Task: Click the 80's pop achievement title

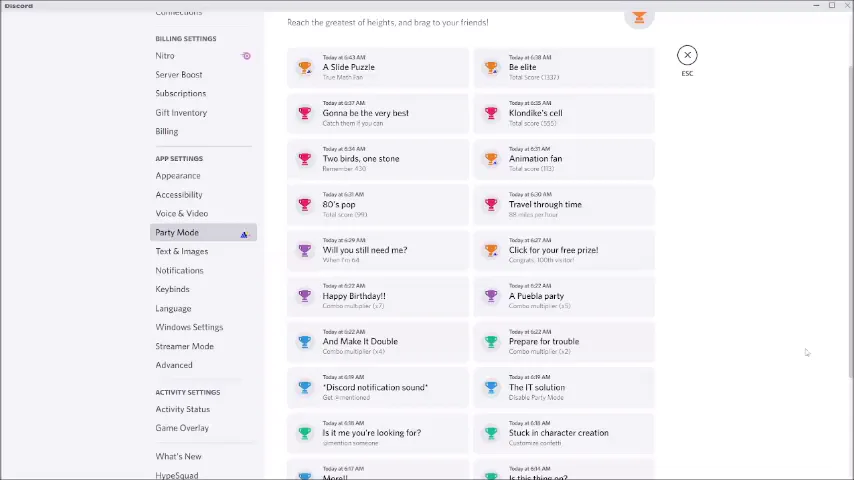Action: pos(339,204)
